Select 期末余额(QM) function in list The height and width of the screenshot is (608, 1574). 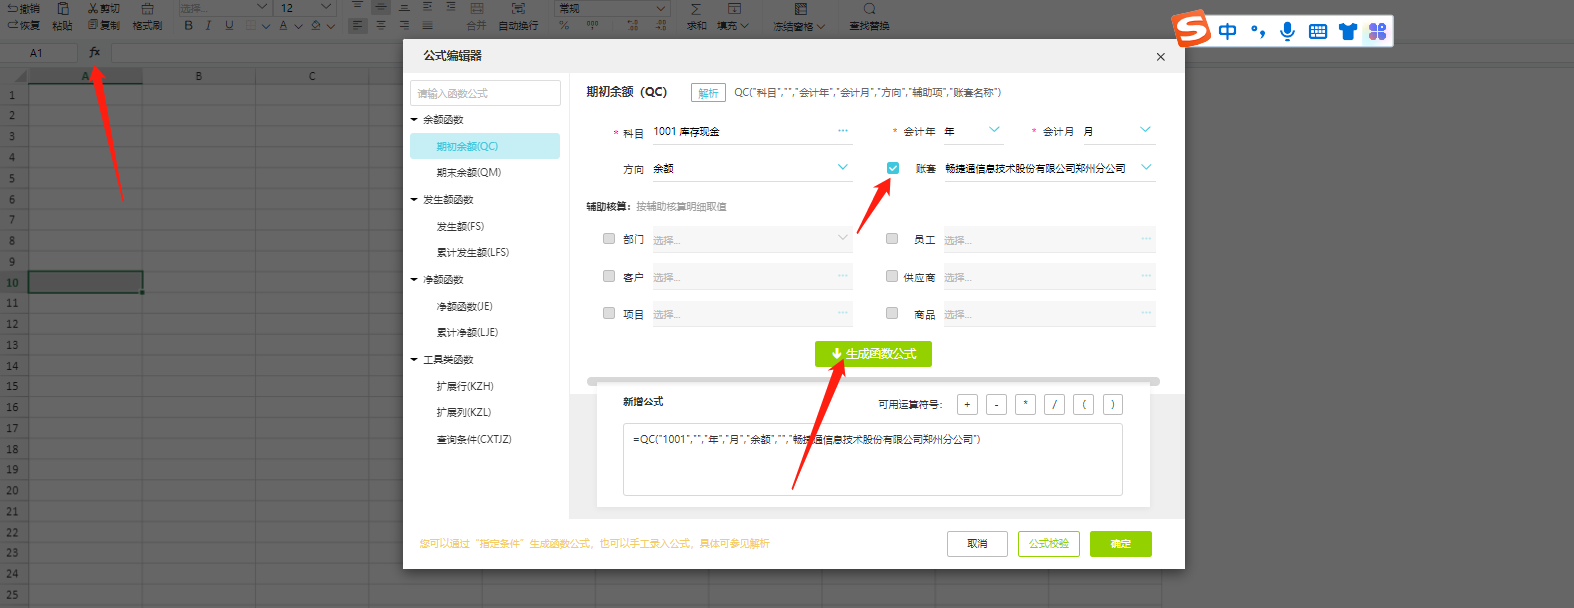[468, 172]
